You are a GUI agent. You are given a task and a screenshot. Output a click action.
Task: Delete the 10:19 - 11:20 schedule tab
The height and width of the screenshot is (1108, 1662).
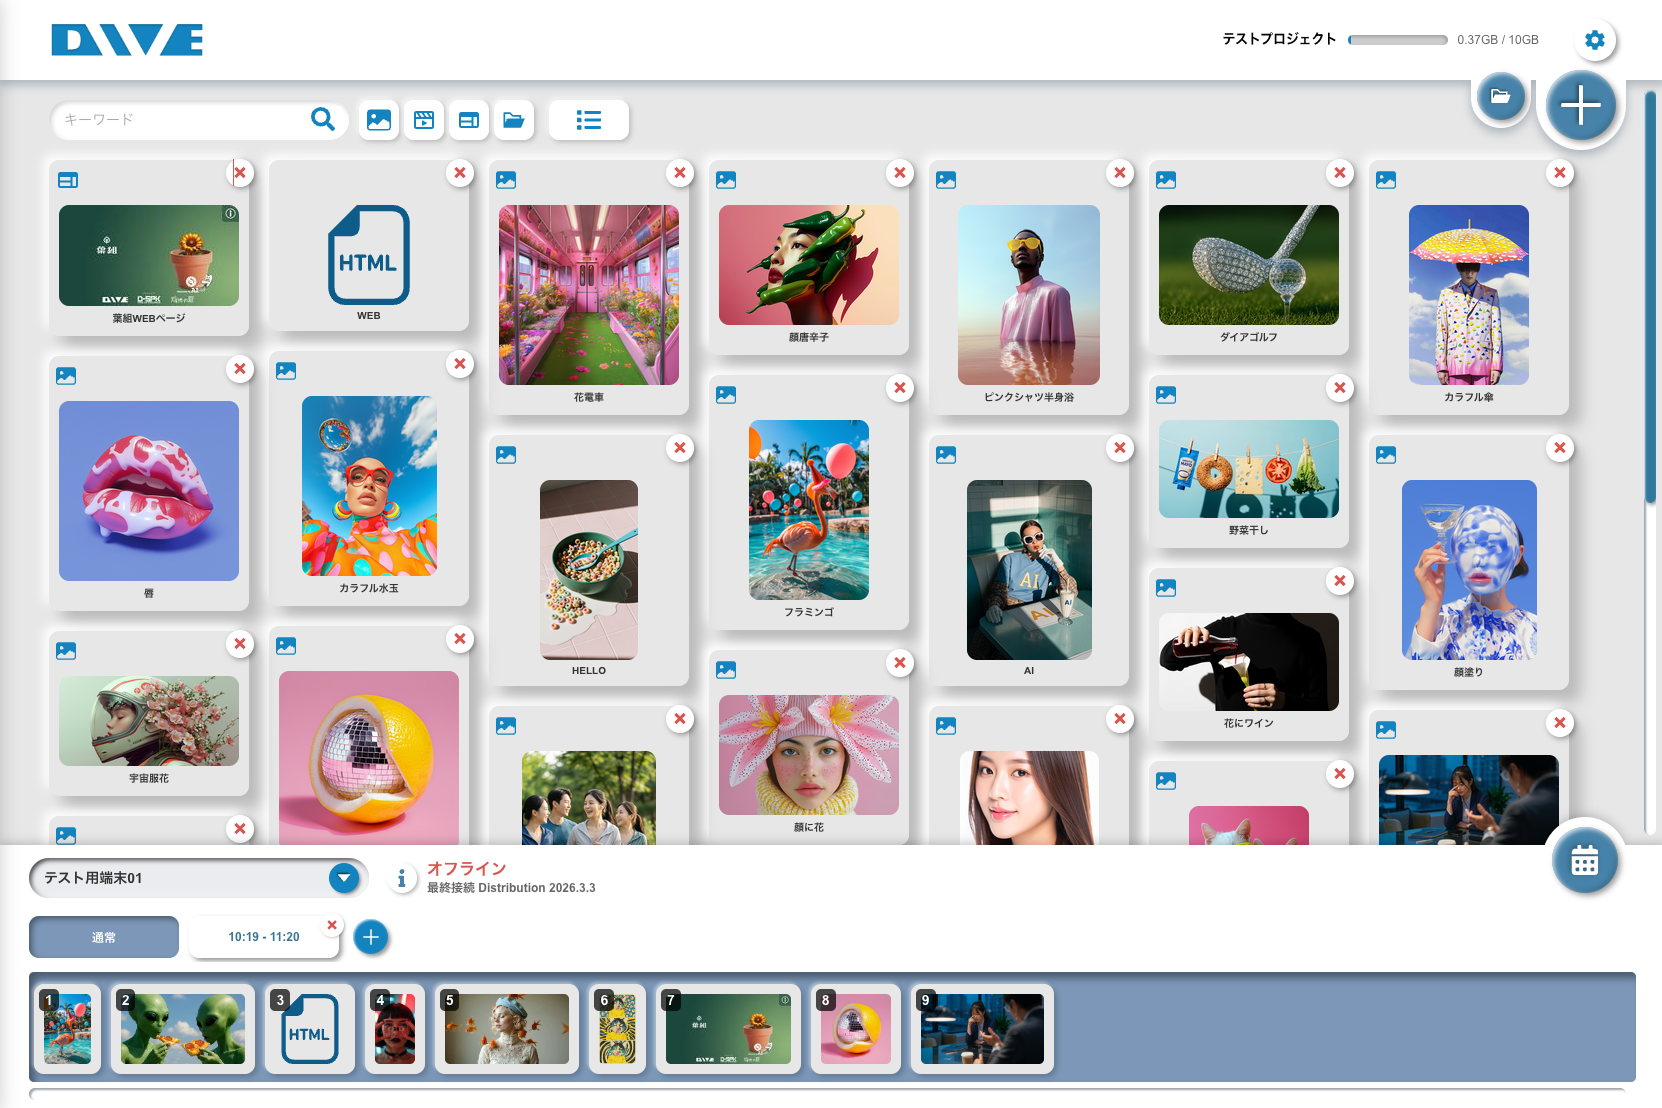click(x=332, y=925)
